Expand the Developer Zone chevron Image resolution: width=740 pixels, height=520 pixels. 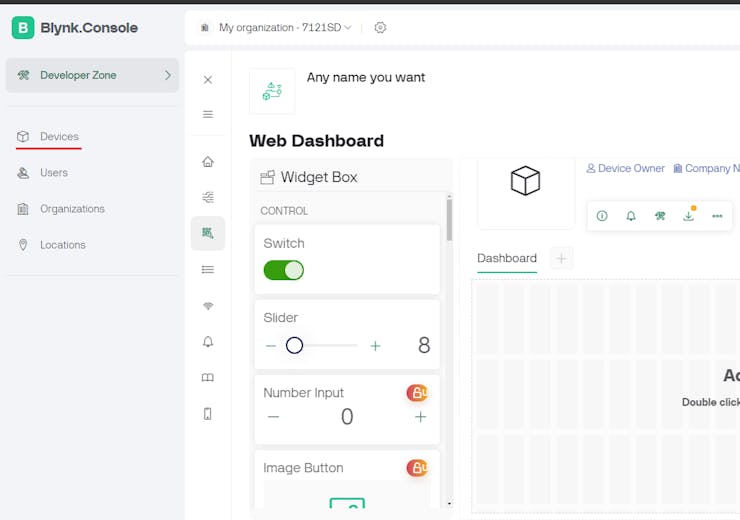(168, 75)
